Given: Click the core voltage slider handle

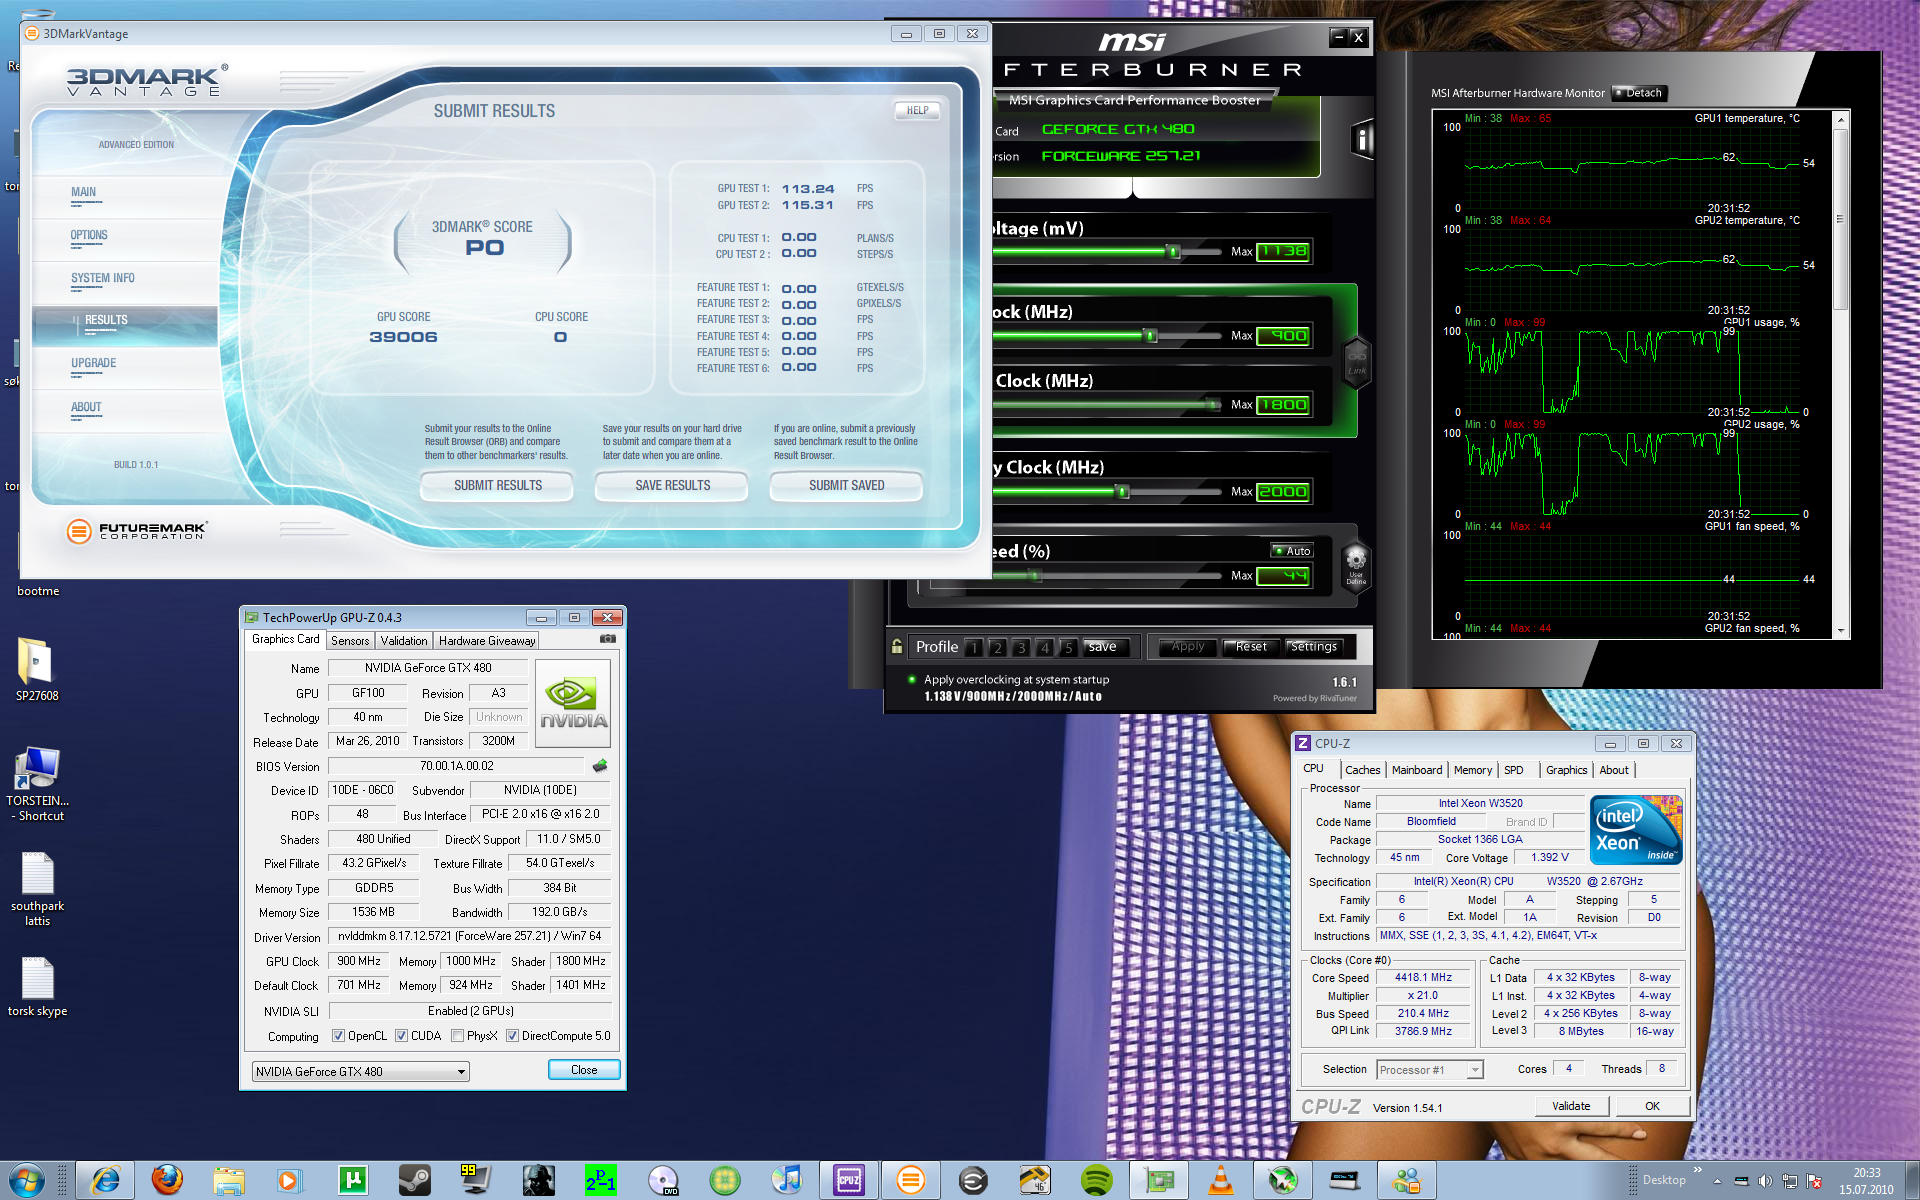Looking at the screenshot, I should [1175, 251].
